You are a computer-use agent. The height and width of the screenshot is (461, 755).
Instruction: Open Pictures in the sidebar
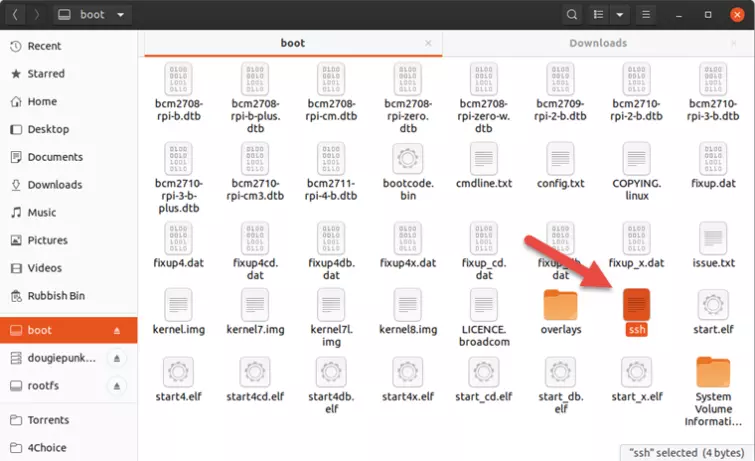(68, 240)
